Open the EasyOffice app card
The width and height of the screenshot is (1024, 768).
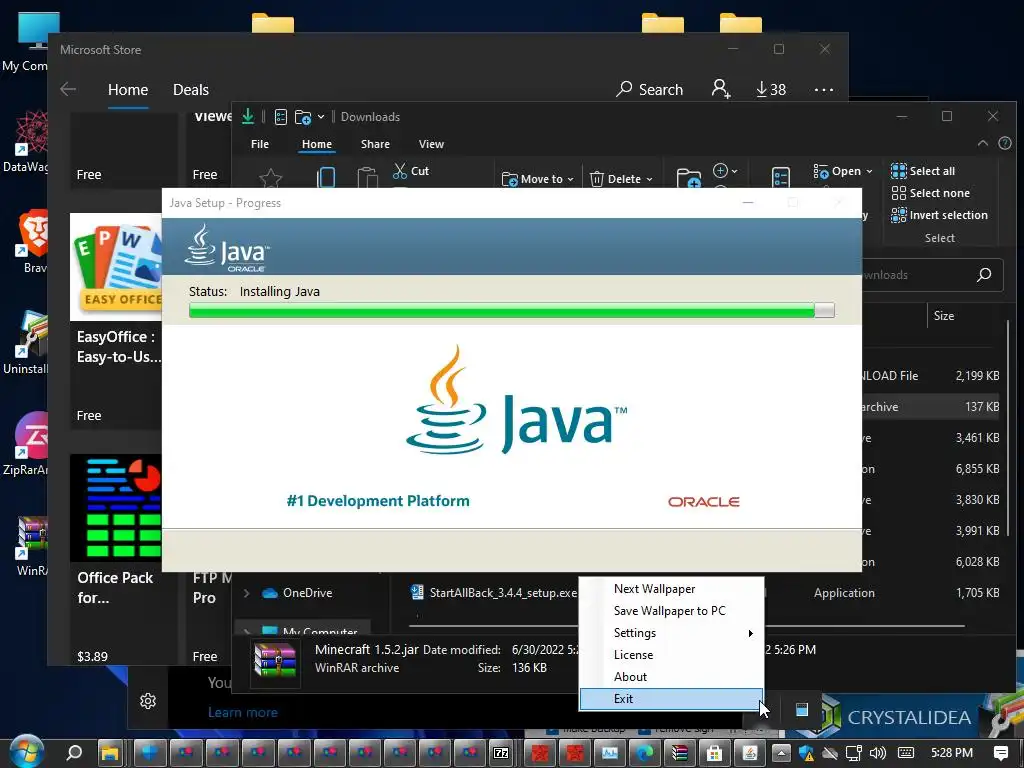[x=116, y=320]
